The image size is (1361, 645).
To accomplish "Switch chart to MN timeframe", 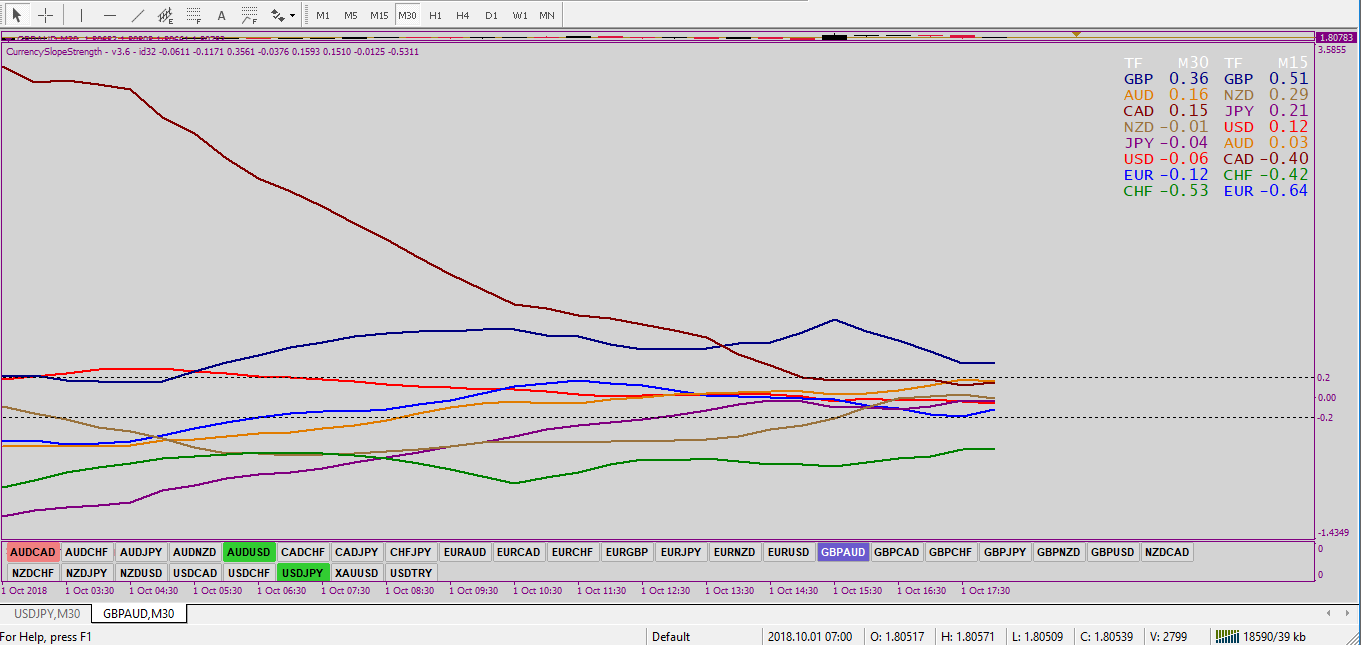I will (x=547, y=15).
